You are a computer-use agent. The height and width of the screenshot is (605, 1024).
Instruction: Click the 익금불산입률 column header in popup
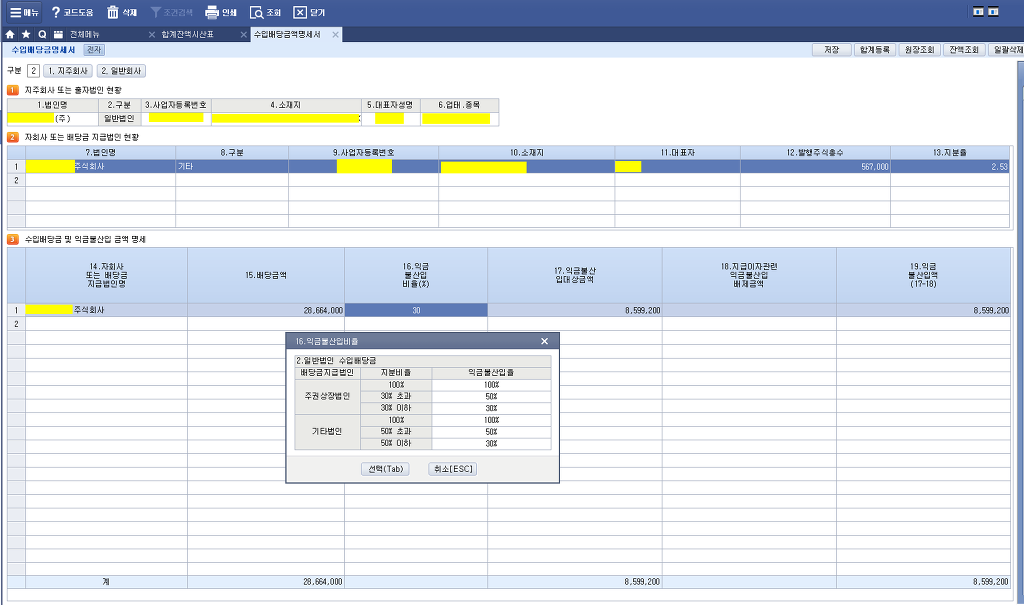tap(491, 372)
